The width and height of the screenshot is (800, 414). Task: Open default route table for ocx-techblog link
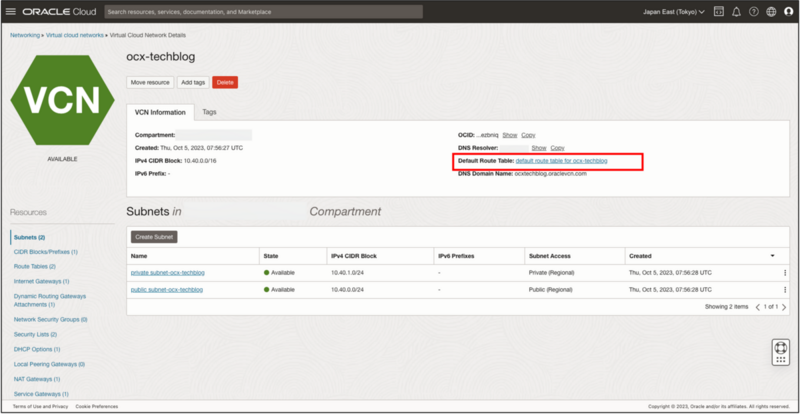click(x=561, y=161)
